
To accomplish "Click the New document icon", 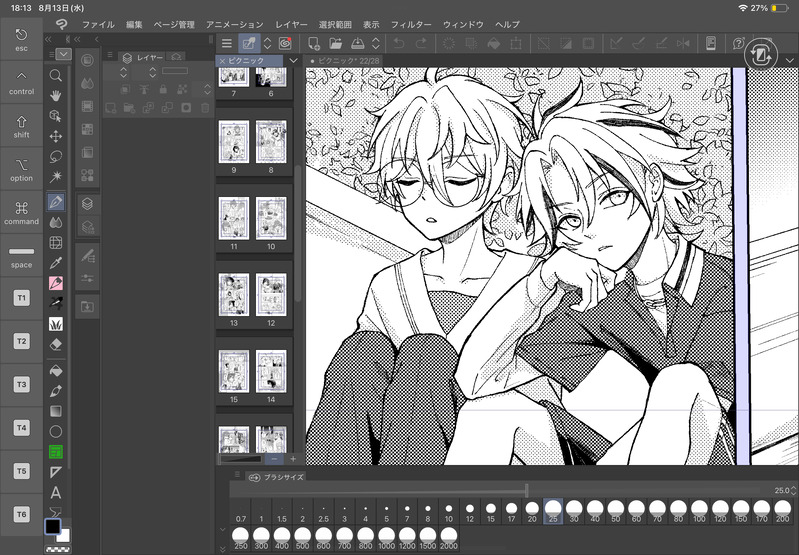I will [x=314, y=43].
